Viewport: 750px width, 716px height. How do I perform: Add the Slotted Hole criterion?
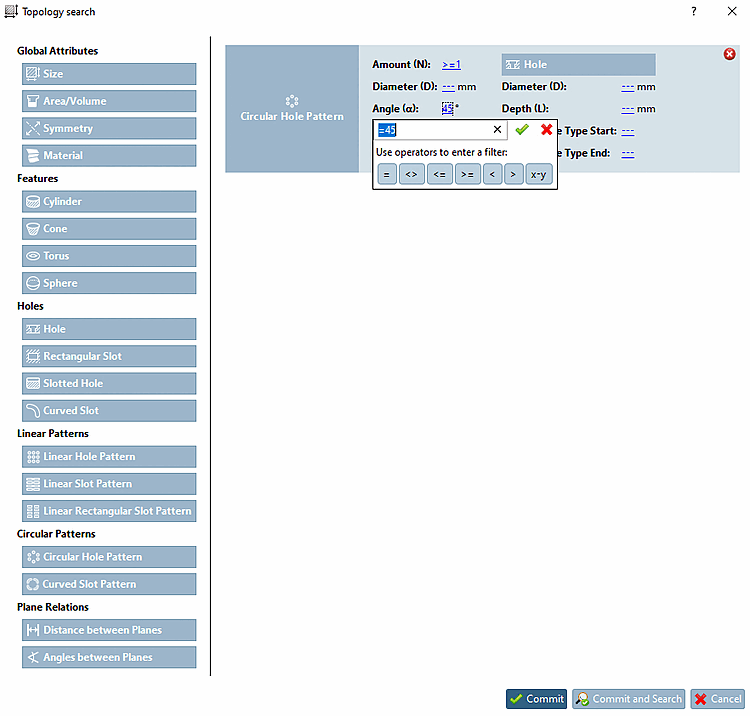pos(109,384)
